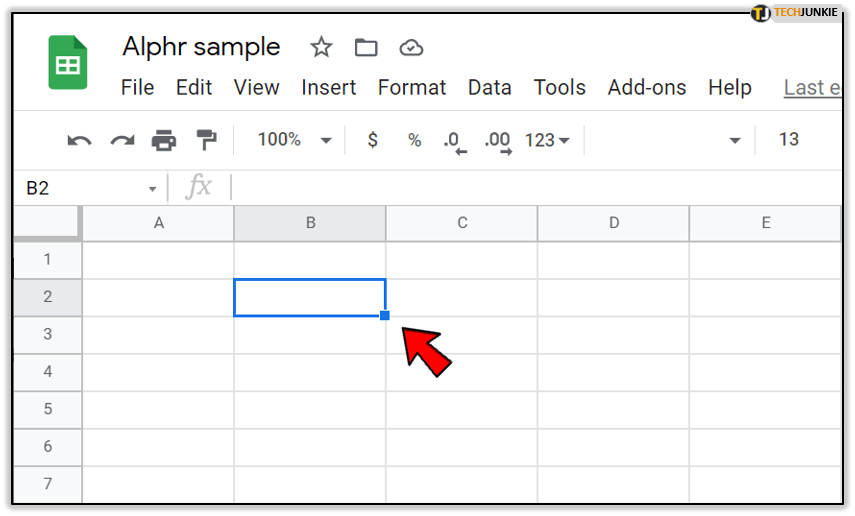Click the Alphr sample document title

pos(201,47)
